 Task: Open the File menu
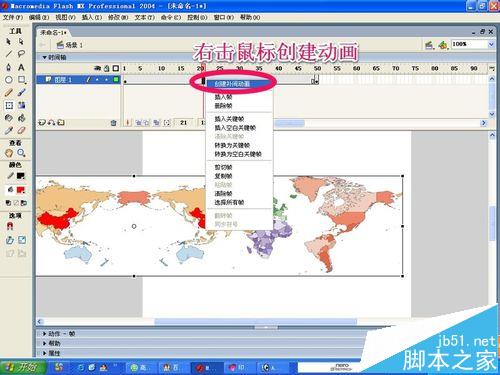point(13,17)
